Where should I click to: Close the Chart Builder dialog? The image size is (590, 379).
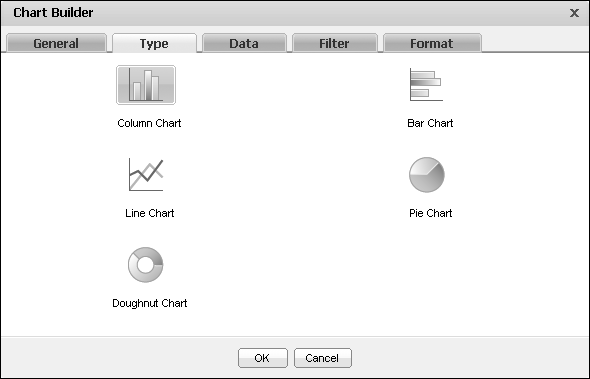(574, 13)
